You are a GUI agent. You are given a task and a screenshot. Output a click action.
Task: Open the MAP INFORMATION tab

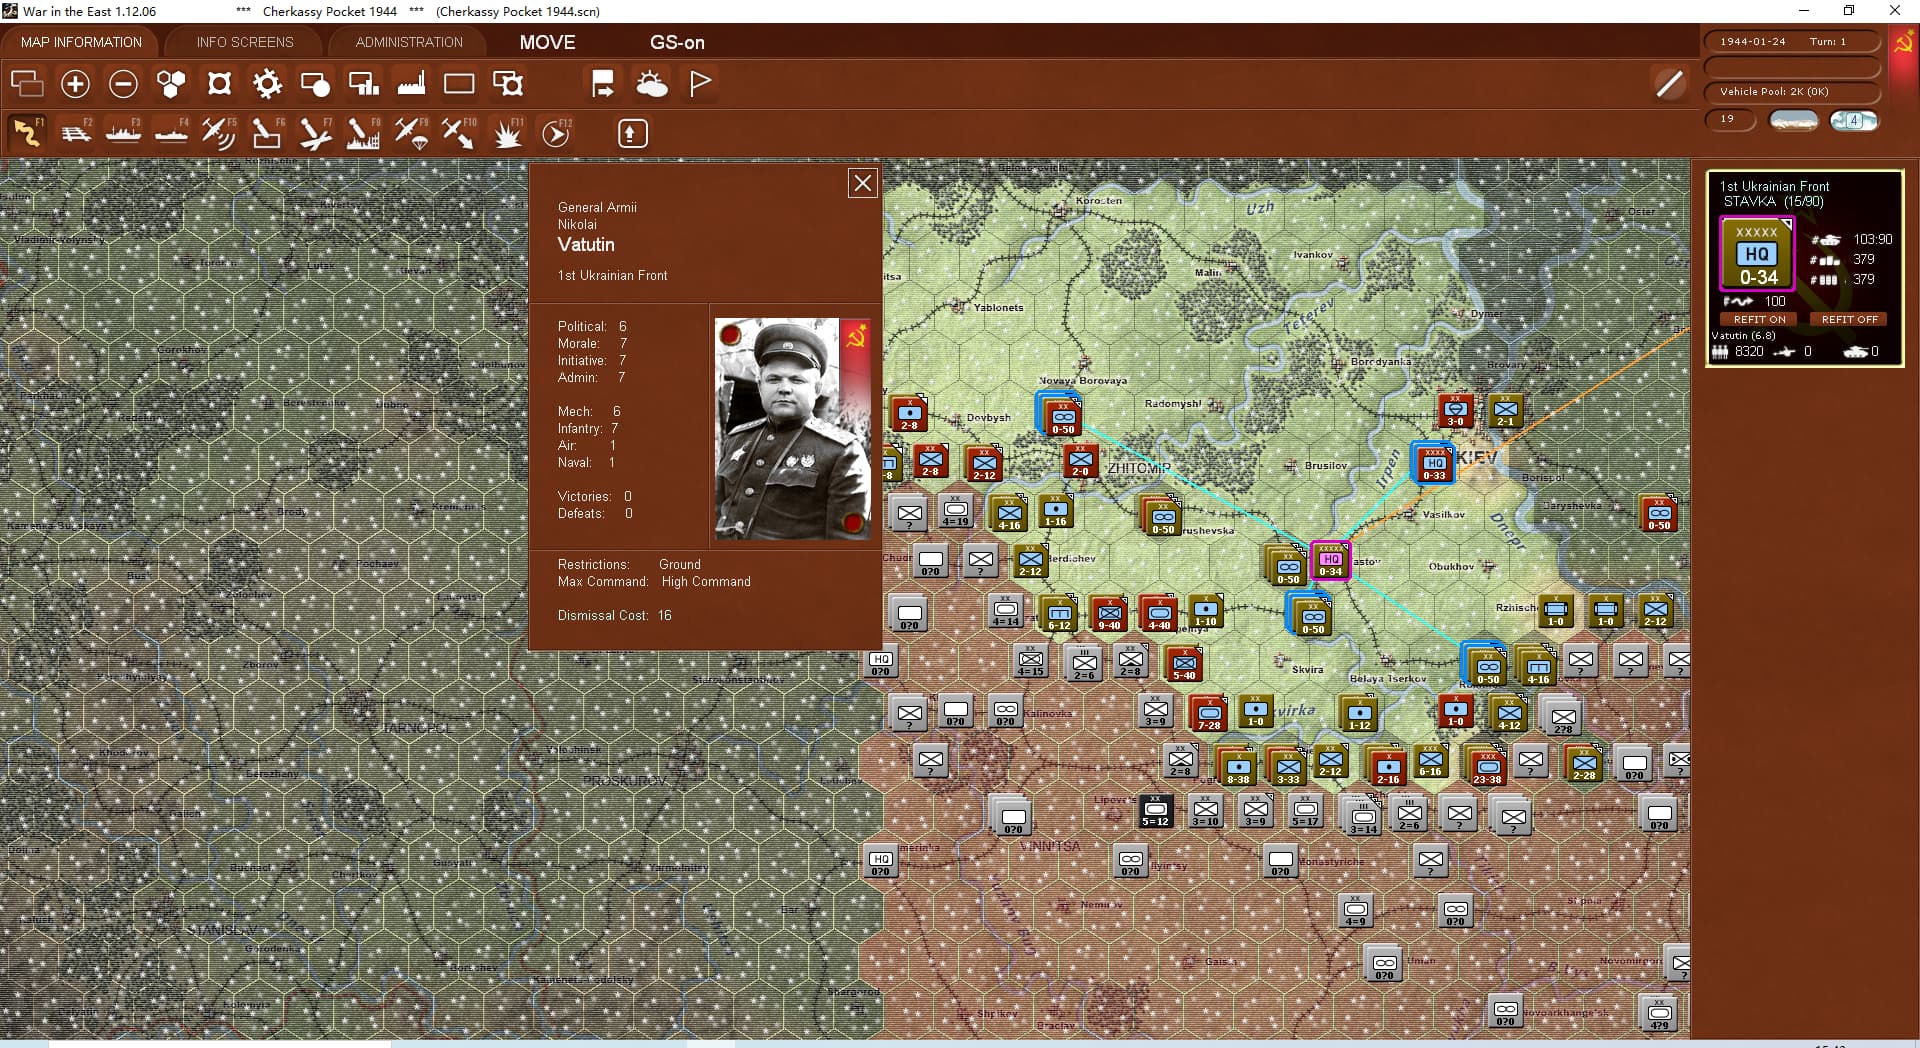click(81, 42)
